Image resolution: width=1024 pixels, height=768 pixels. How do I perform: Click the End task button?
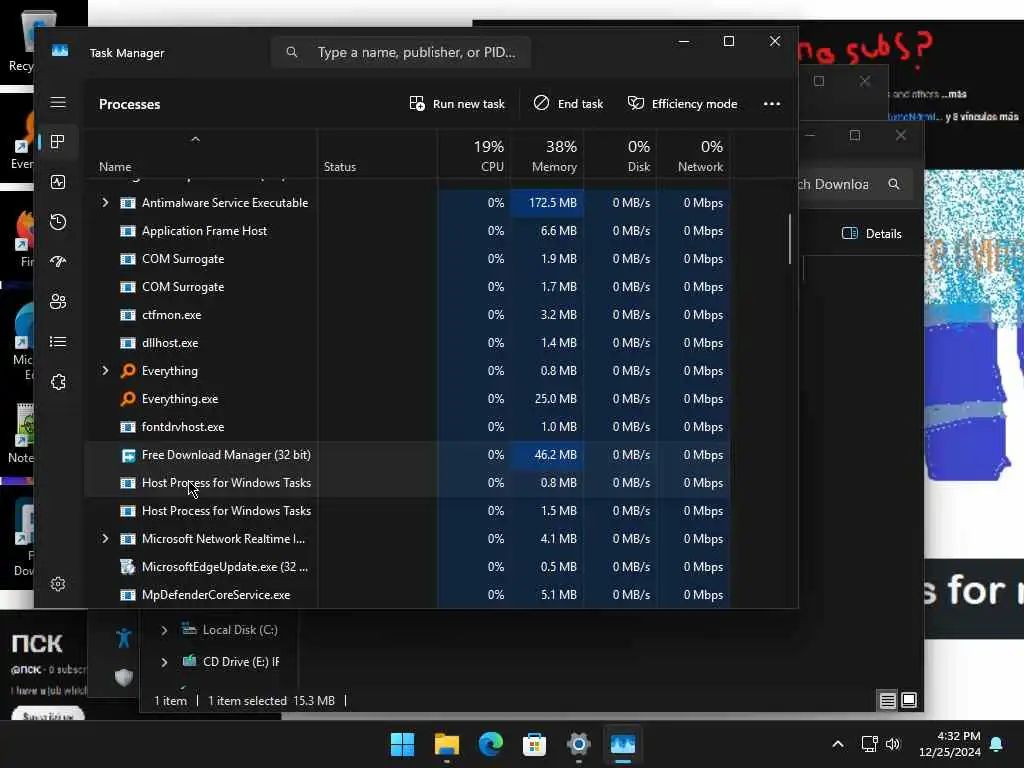(x=568, y=104)
